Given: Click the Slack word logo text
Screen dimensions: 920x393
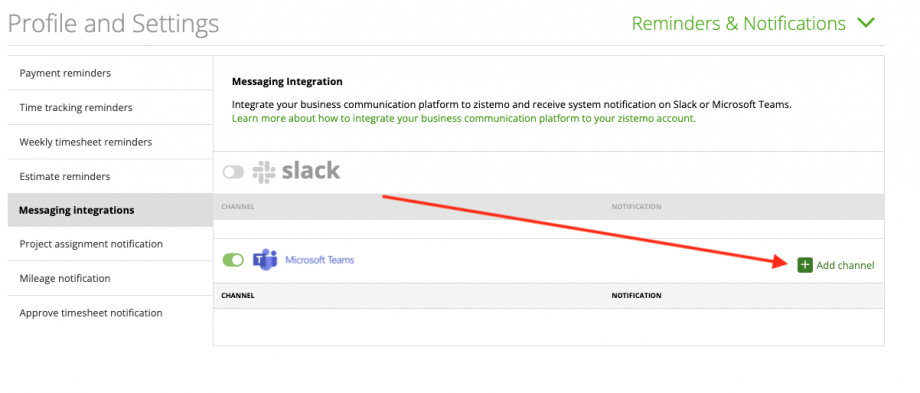Looking at the screenshot, I should tap(311, 171).
